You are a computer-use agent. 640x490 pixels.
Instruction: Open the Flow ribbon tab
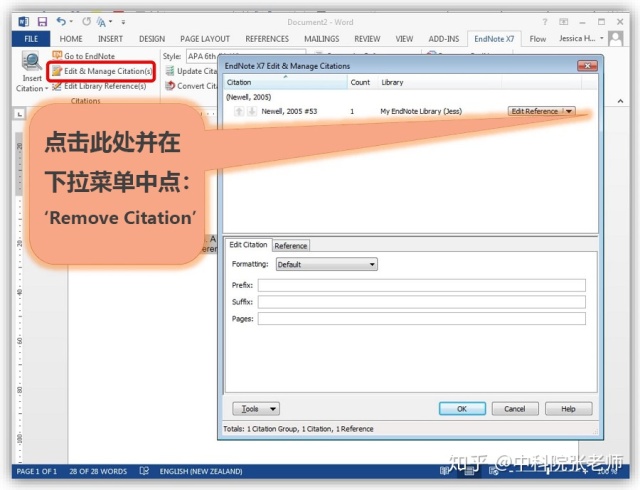pyautogui.click(x=538, y=39)
